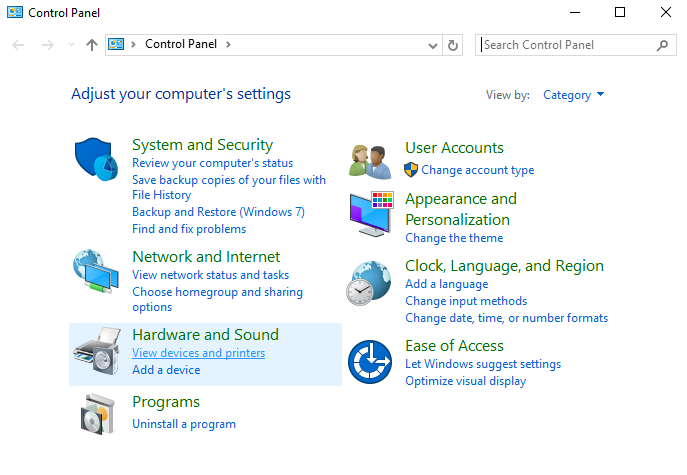Viewport: 687px width, 475px height.
Task: Open the Ease of Access category
Action: (454, 346)
